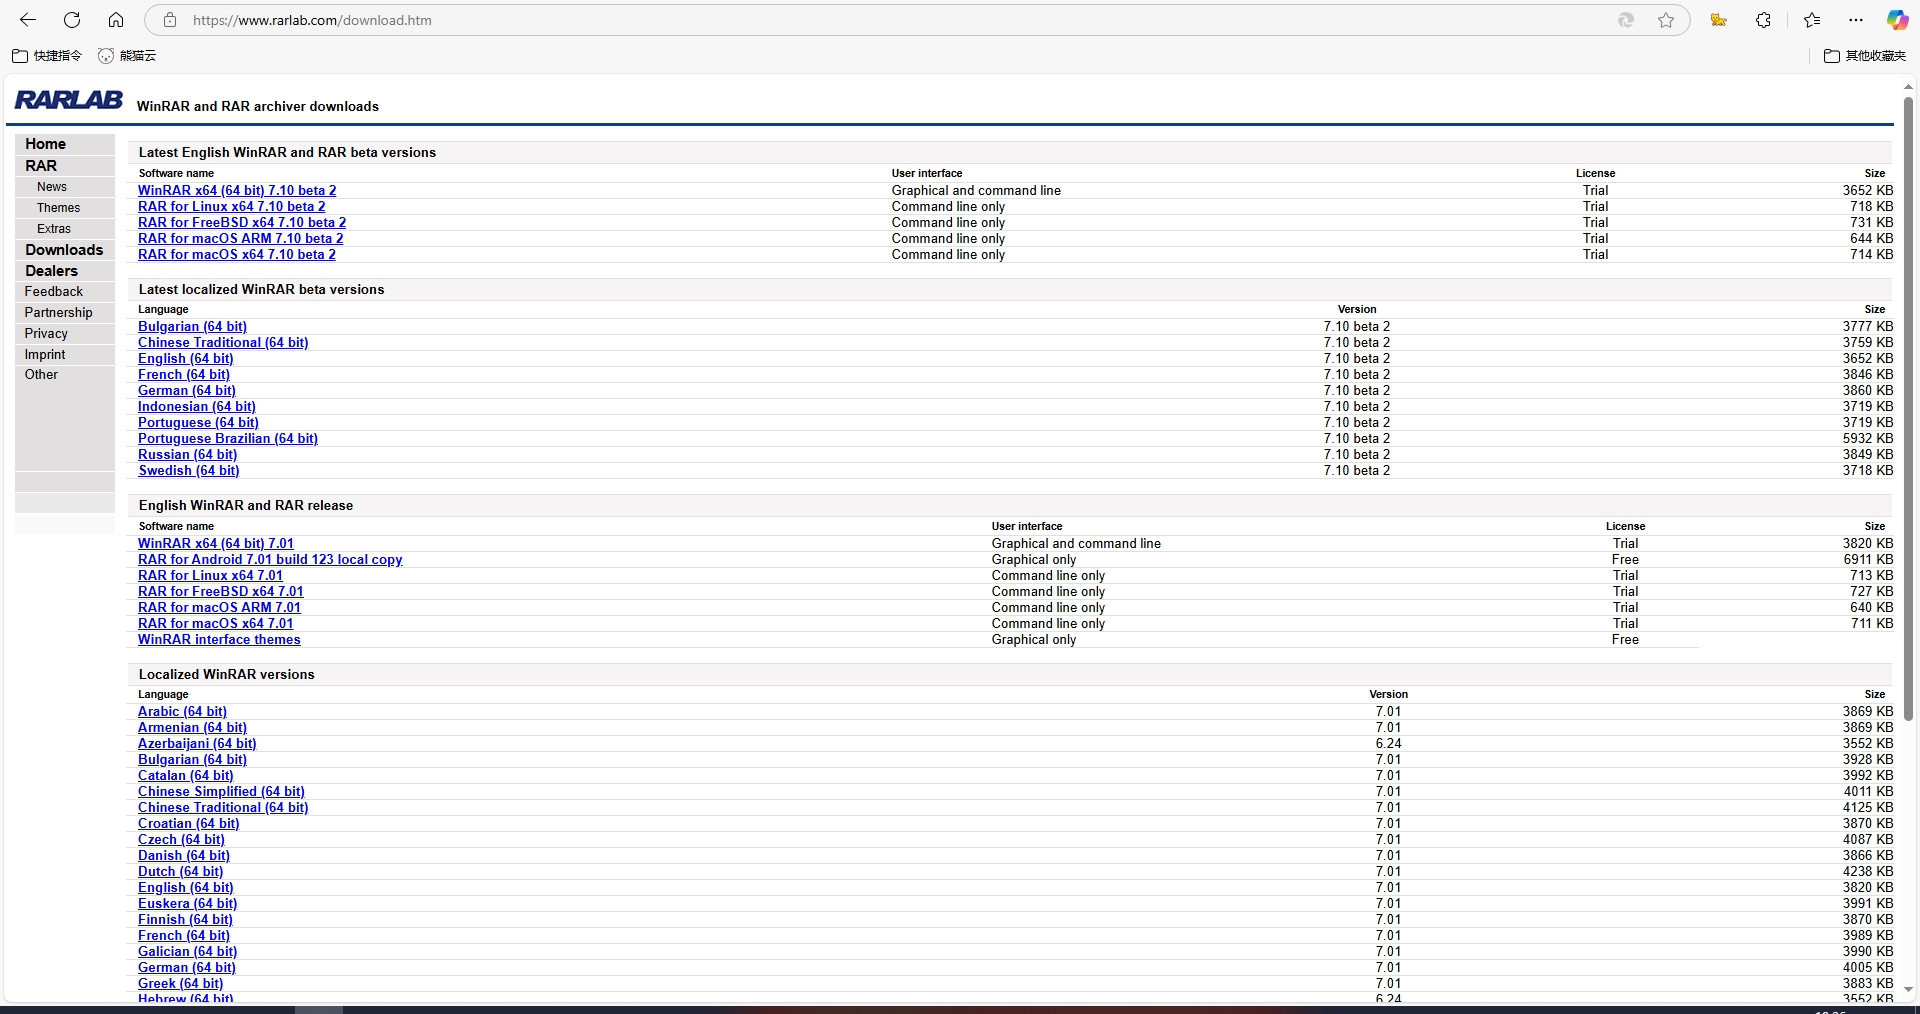
Task: Open RAR in the sidebar menu
Action: click(x=41, y=166)
